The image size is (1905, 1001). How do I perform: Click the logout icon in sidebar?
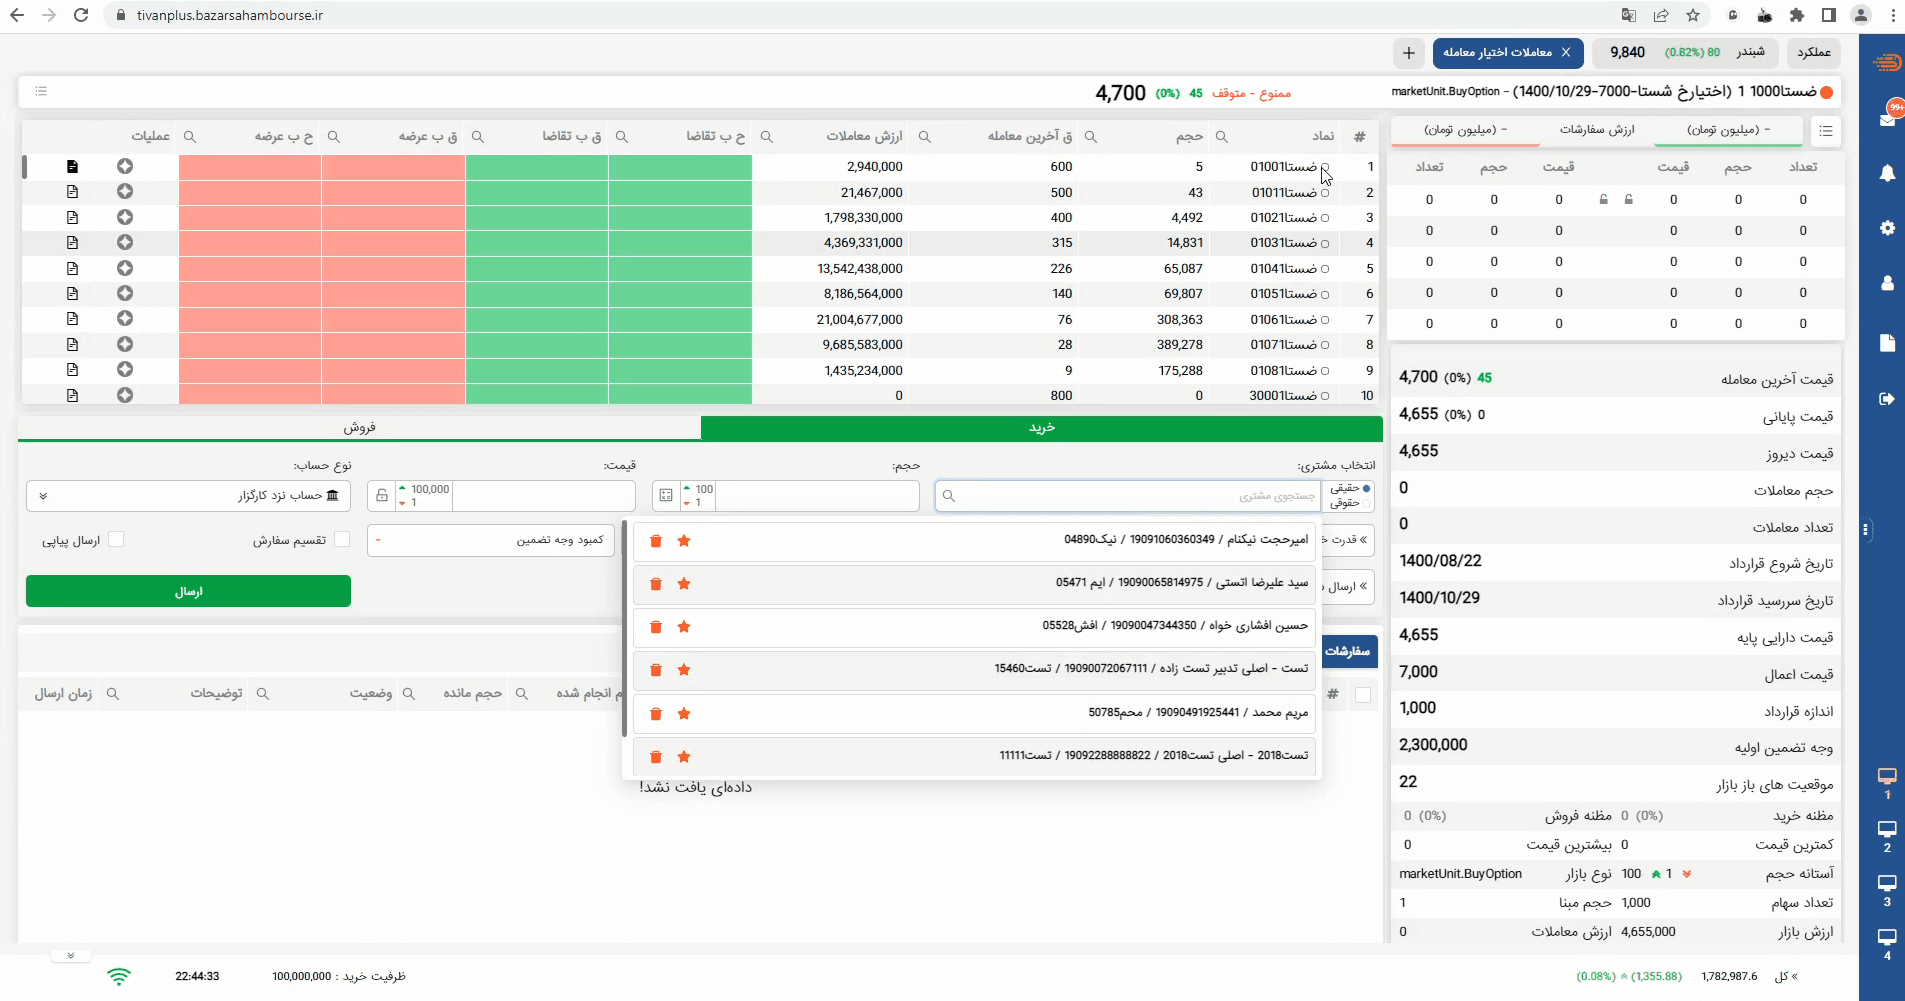pos(1887,399)
